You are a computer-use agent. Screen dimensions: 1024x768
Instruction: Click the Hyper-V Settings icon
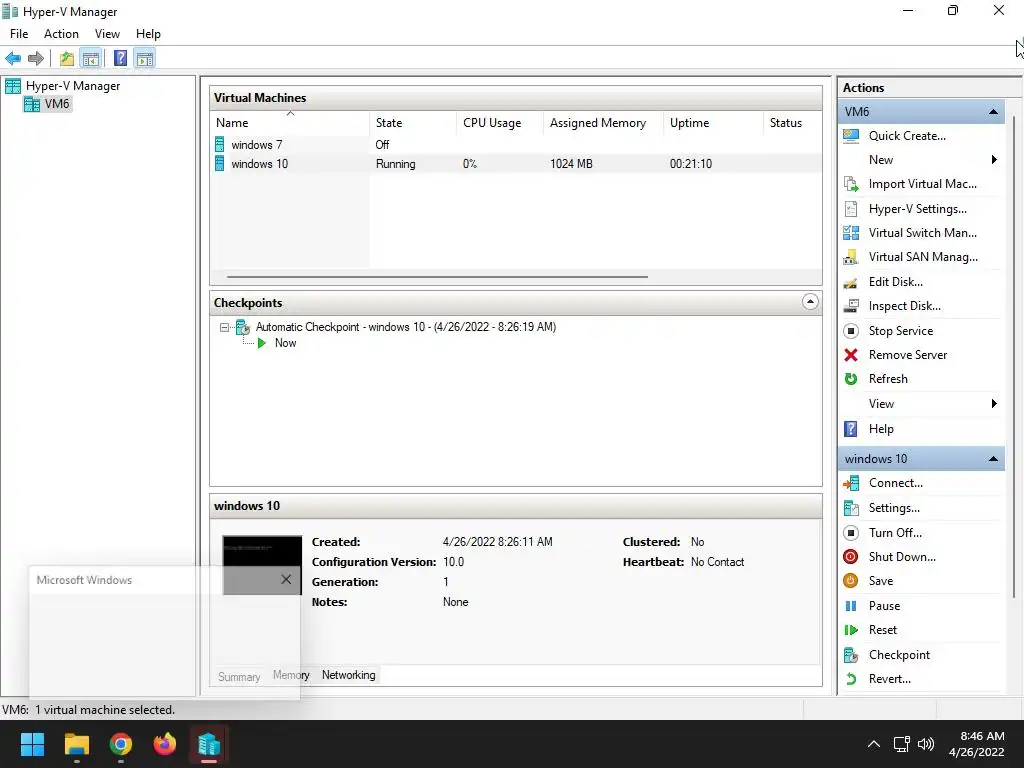(851, 209)
